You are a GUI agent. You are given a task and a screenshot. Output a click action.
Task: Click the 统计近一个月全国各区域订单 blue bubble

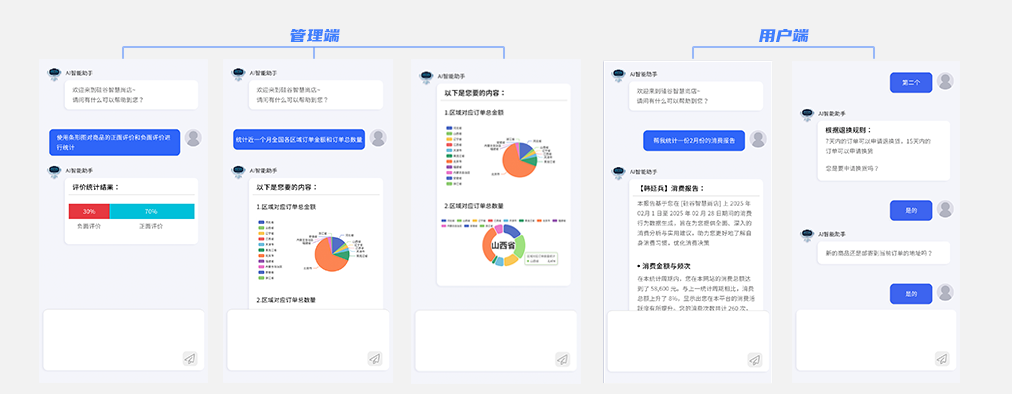[x=299, y=139]
